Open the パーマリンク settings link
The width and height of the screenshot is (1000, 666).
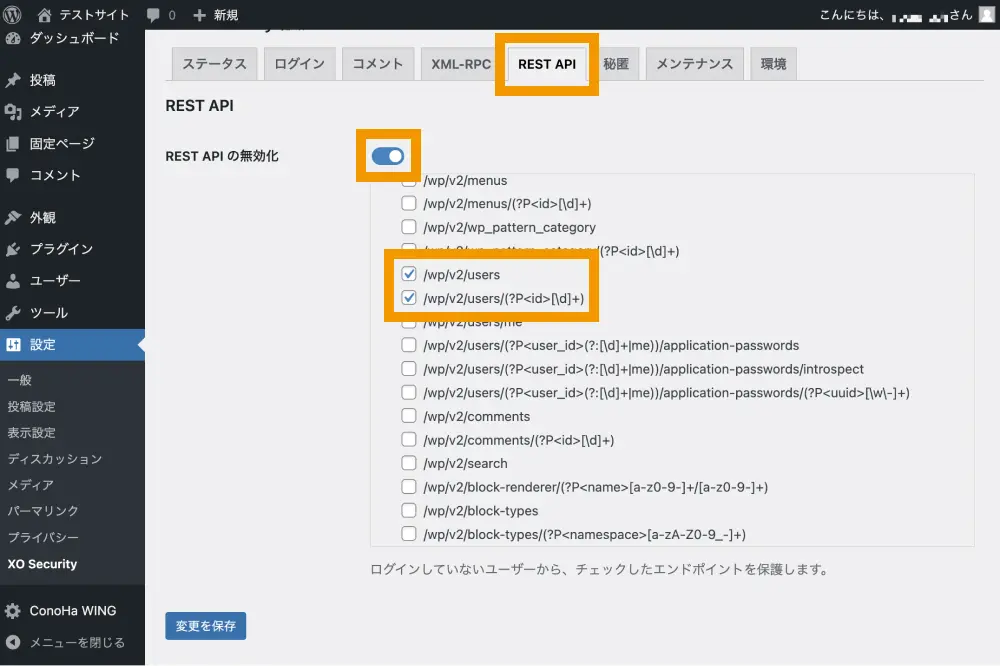coord(43,511)
